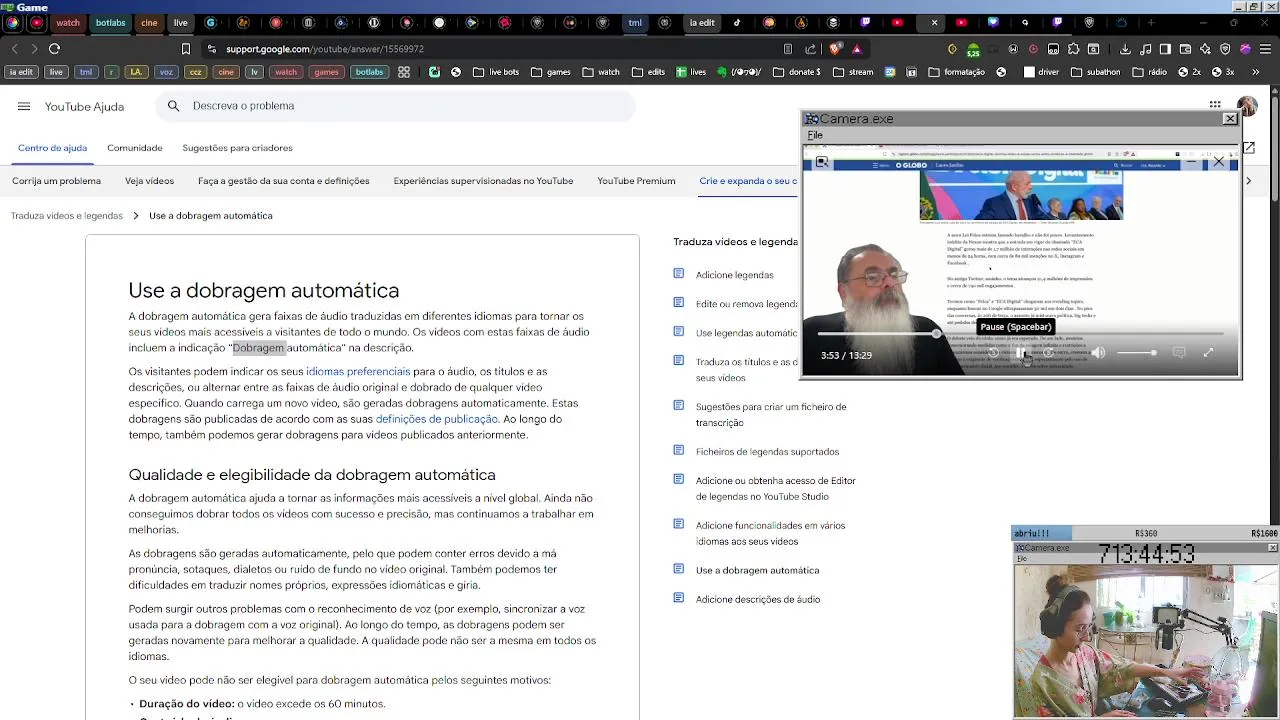Mute the video with the speaker icon
This screenshot has width=1280, height=720.
[x=1098, y=353]
